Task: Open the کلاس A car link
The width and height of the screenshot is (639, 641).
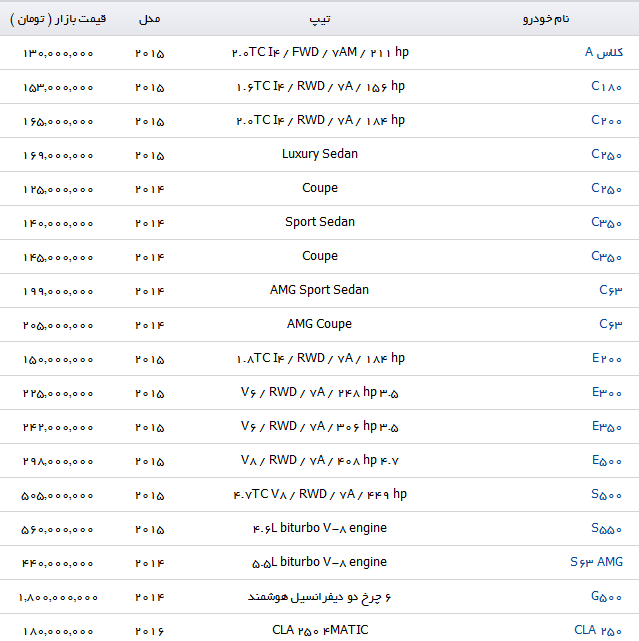Action: 604,52
